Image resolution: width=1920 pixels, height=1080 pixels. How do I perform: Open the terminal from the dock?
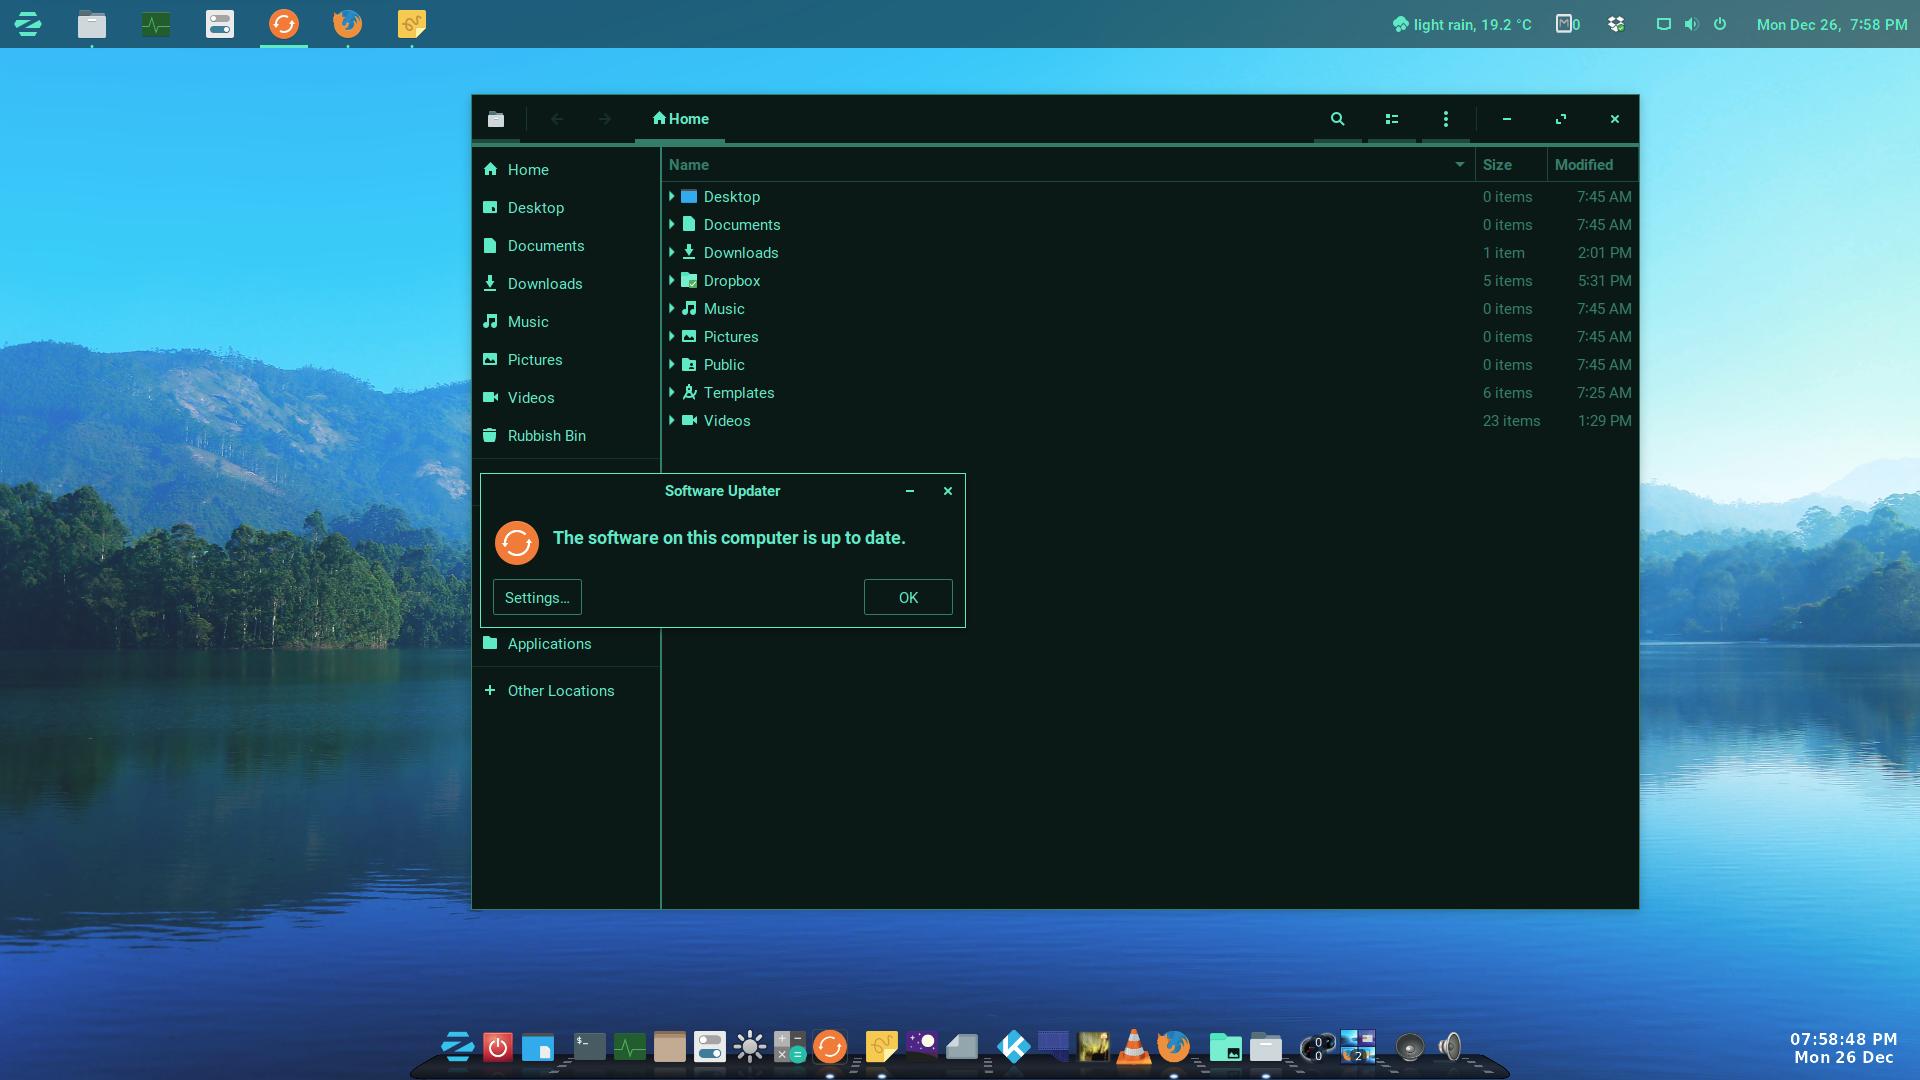click(589, 1047)
